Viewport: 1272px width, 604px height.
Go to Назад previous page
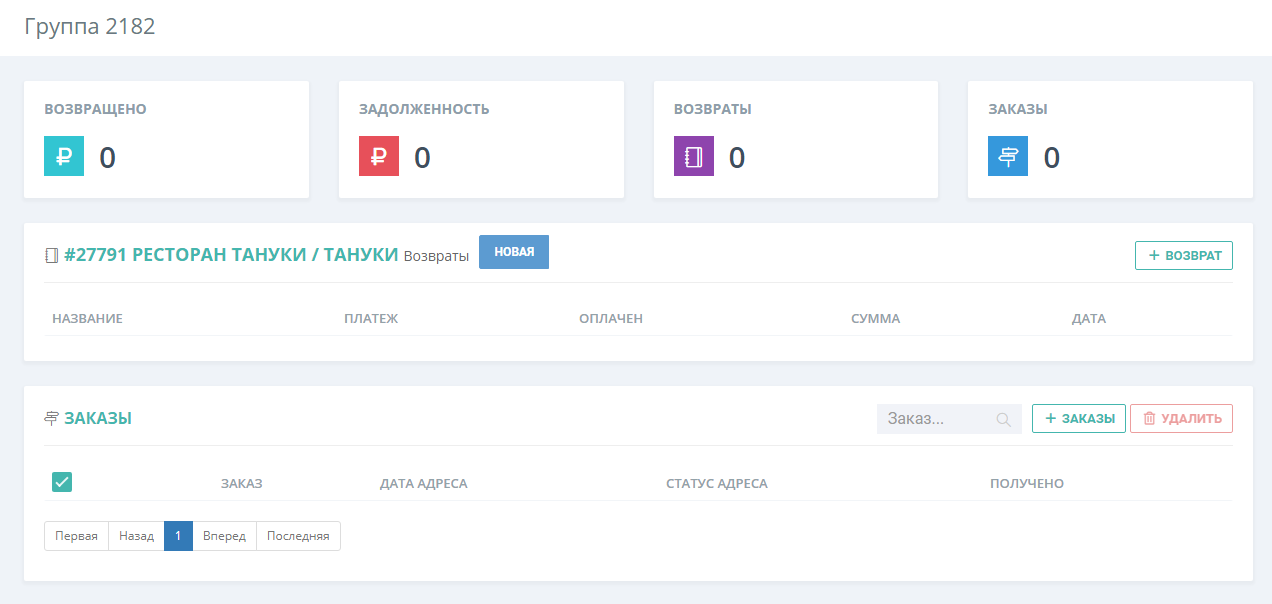(x=136, y=536)
